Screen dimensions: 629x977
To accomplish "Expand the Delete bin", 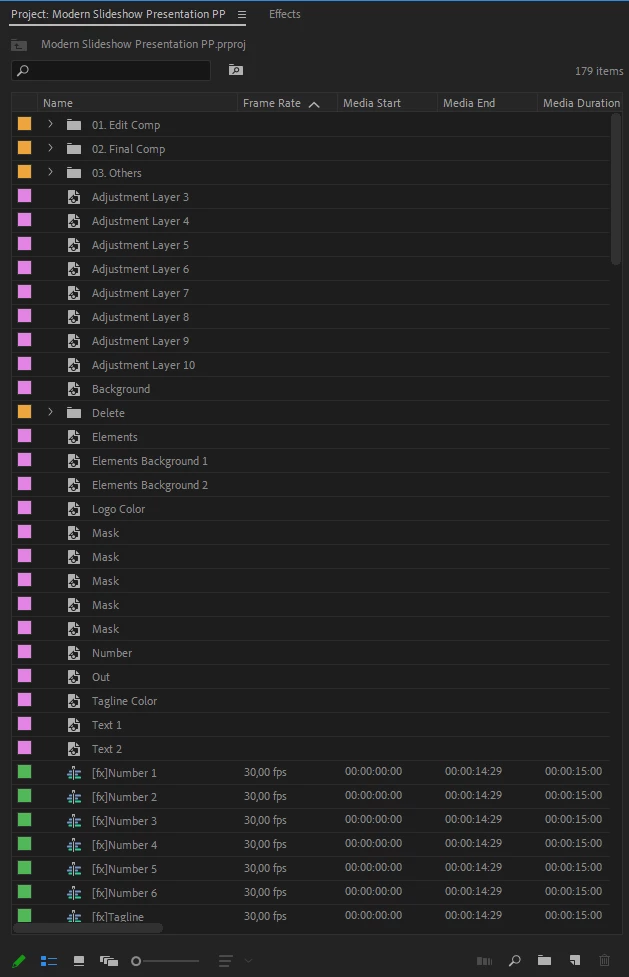I will coord(50,412).
